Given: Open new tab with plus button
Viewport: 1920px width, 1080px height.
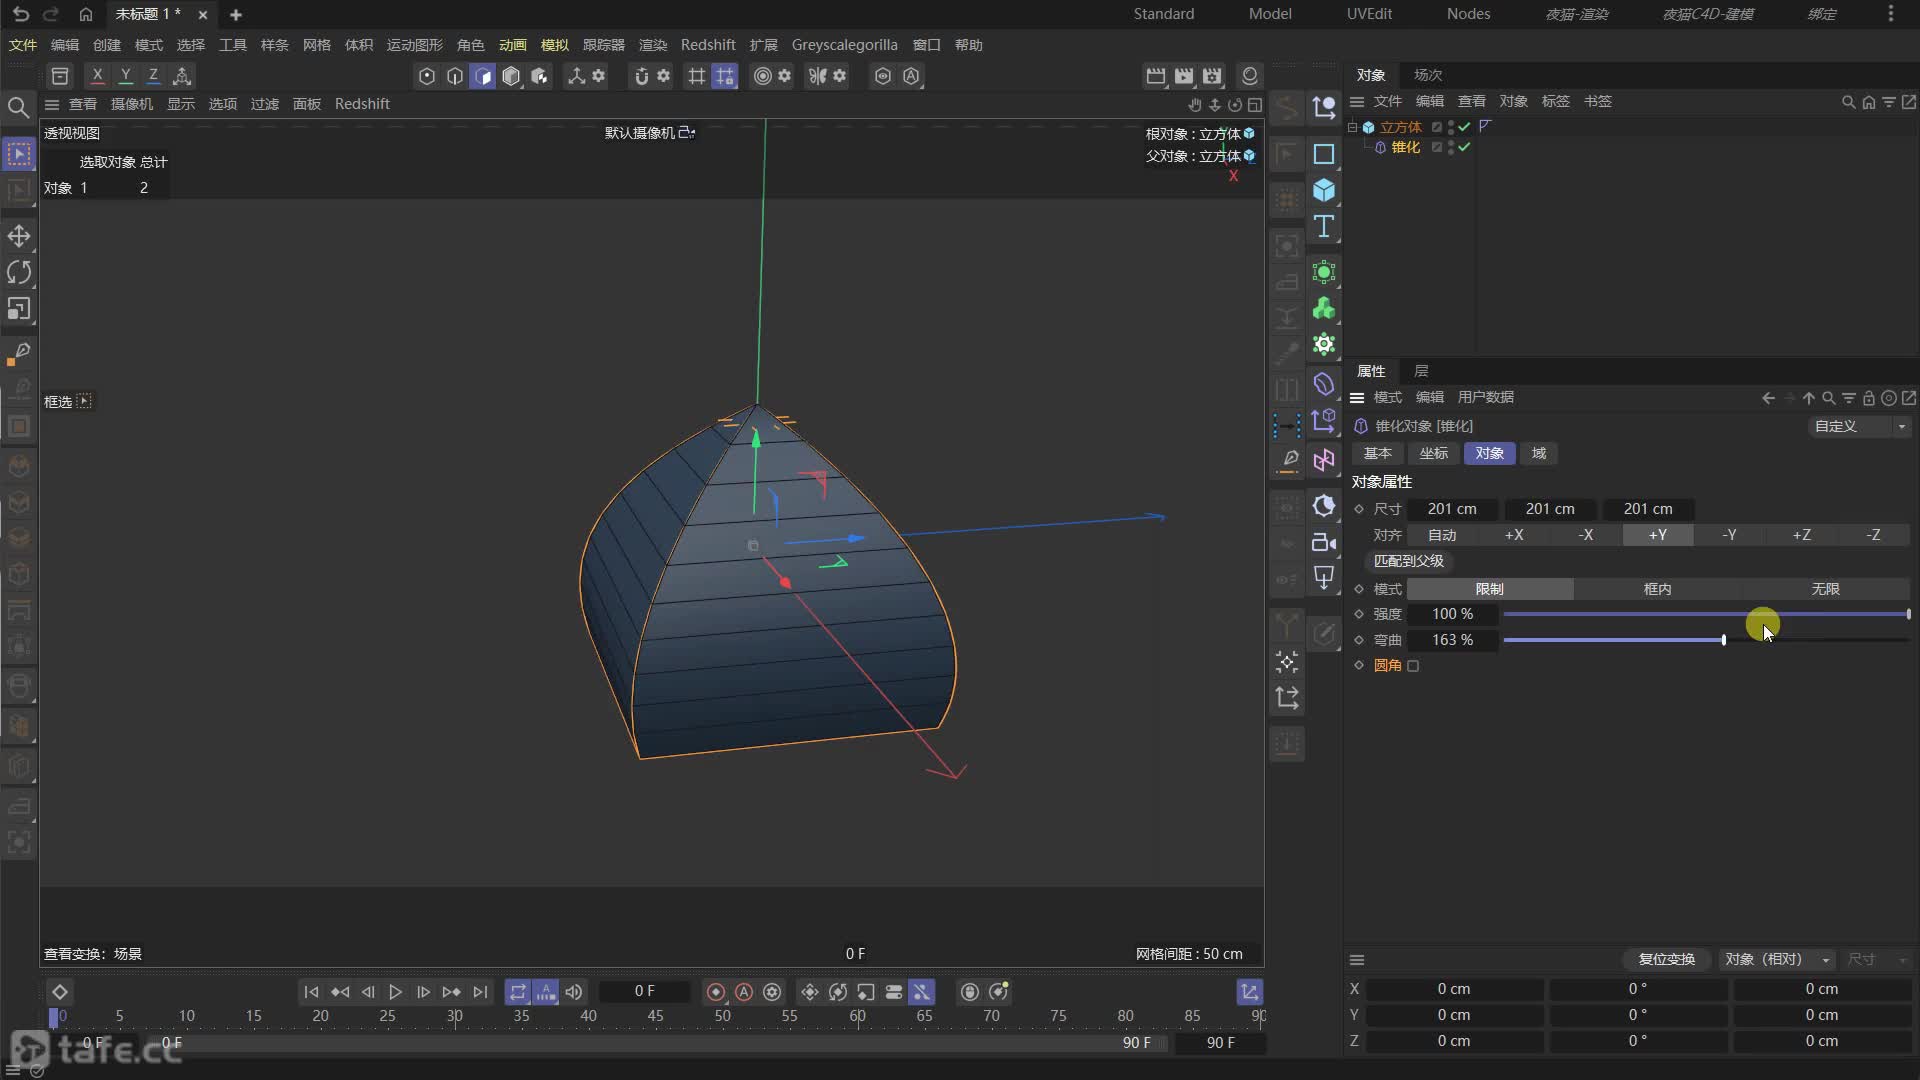Looking at the screenshot, I should click(x=236, y=14).
